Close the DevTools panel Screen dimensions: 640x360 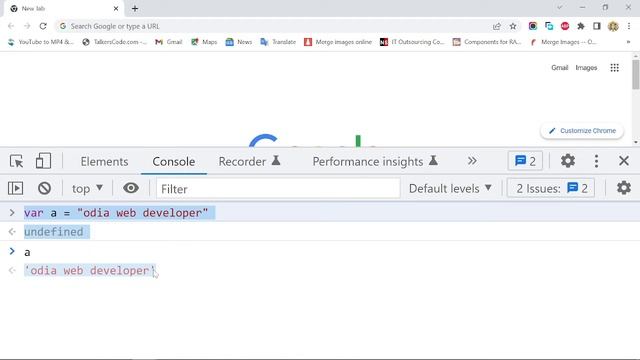pos(624,161)
